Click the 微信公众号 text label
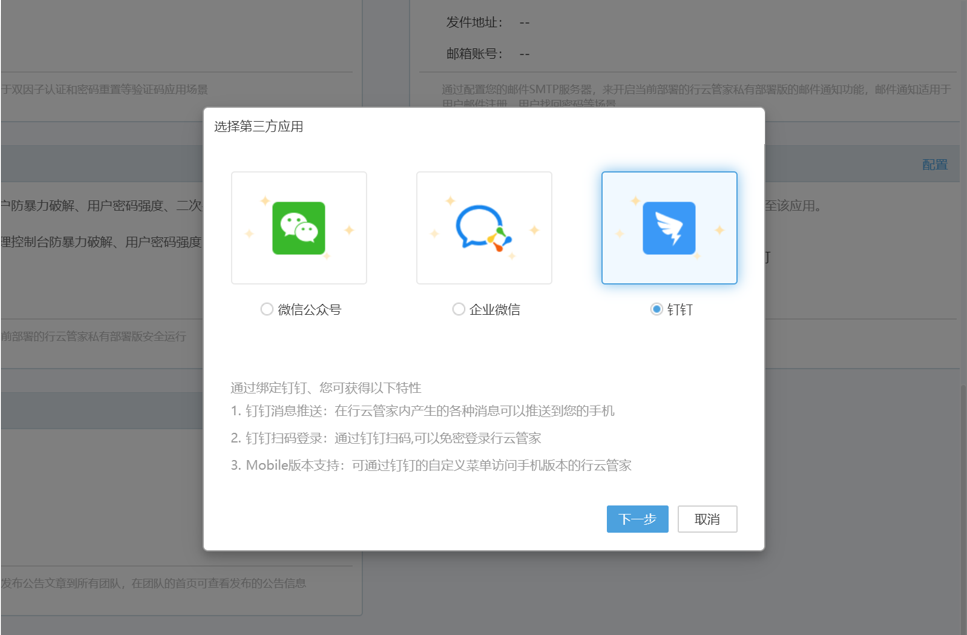This screenshot has height=635, width=967. (309, 310)
